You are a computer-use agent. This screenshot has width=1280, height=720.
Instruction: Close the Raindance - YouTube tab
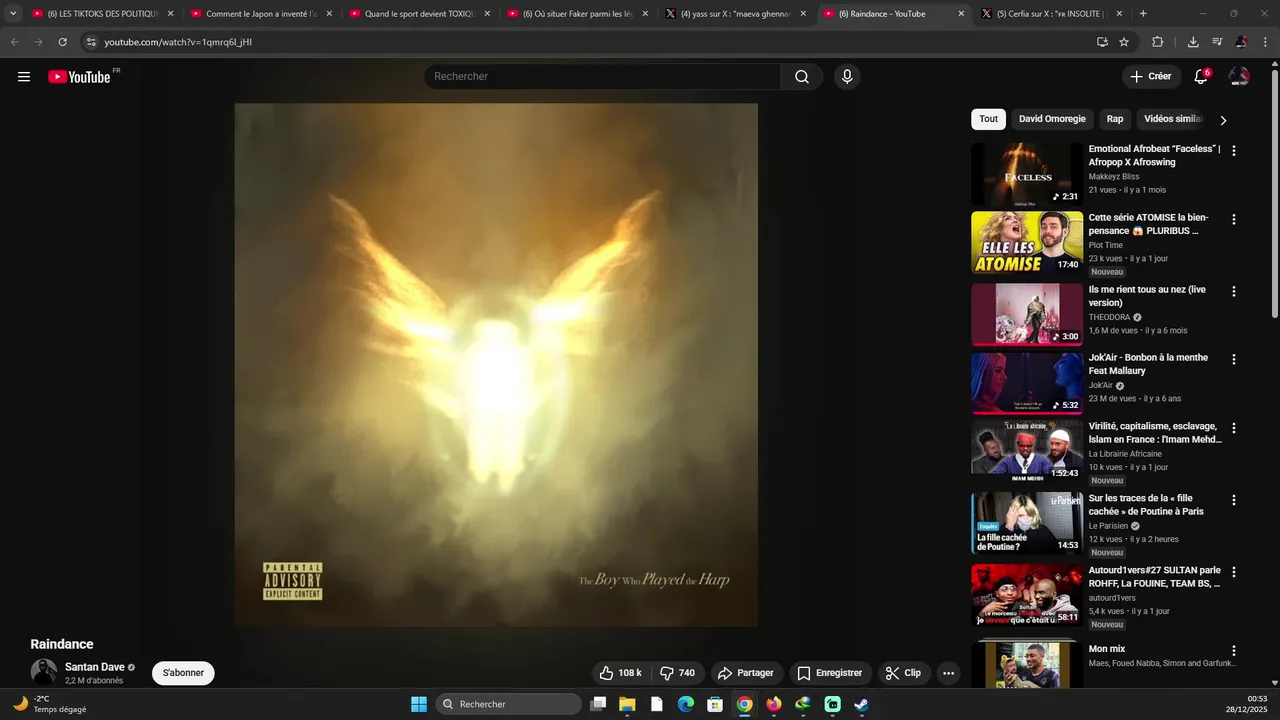tap(961, 14)
